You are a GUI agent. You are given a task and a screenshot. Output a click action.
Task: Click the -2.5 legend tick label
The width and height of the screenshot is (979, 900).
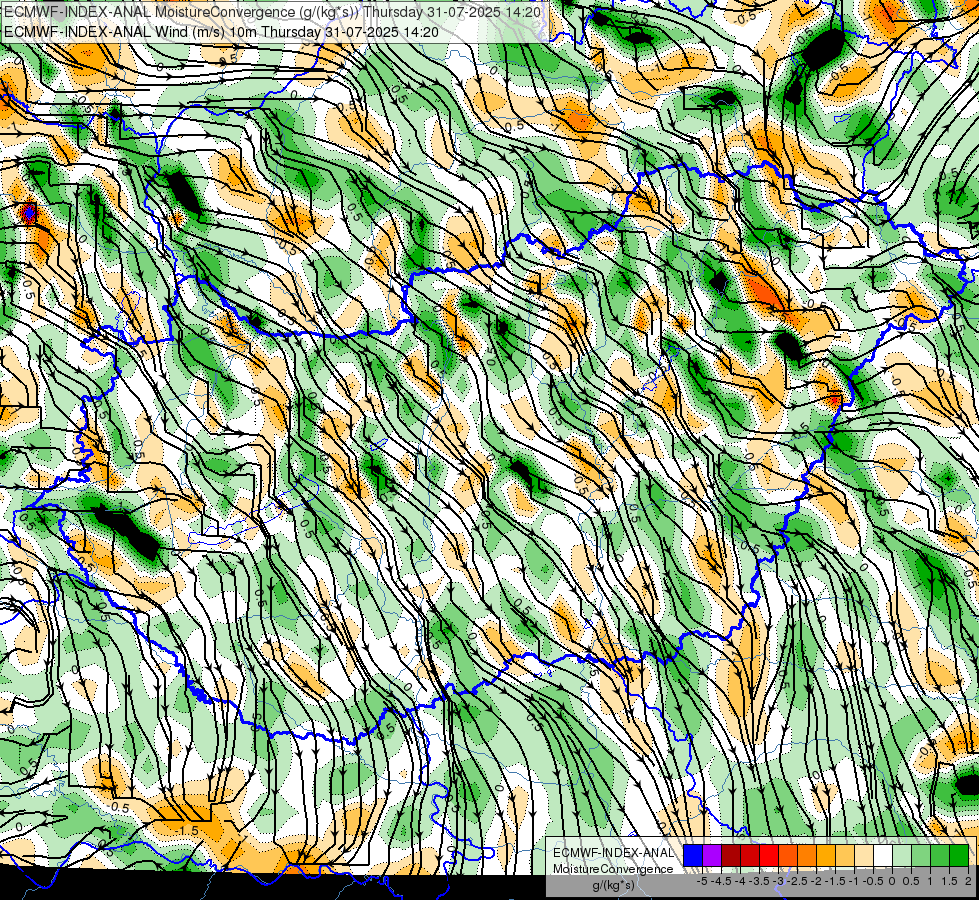point(797,881)
